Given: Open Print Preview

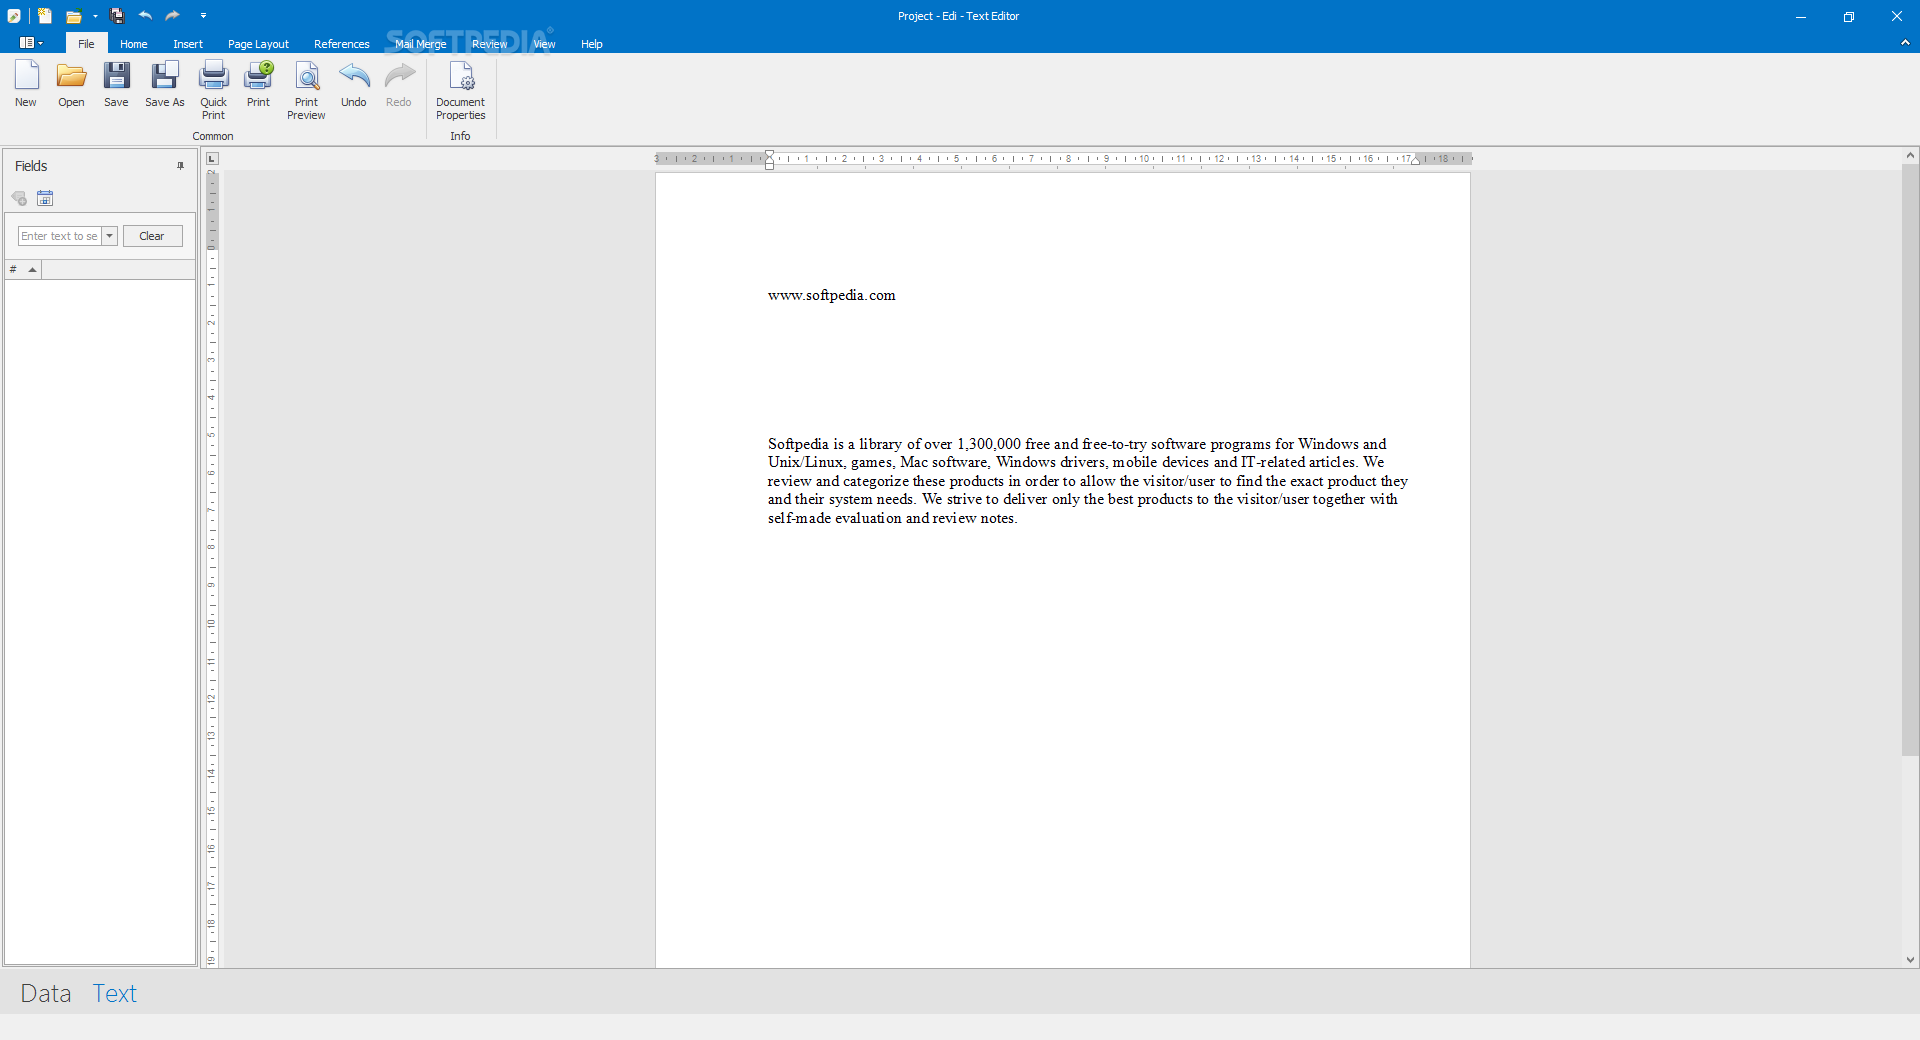Looking at the screenshot, I should [306, 90].
